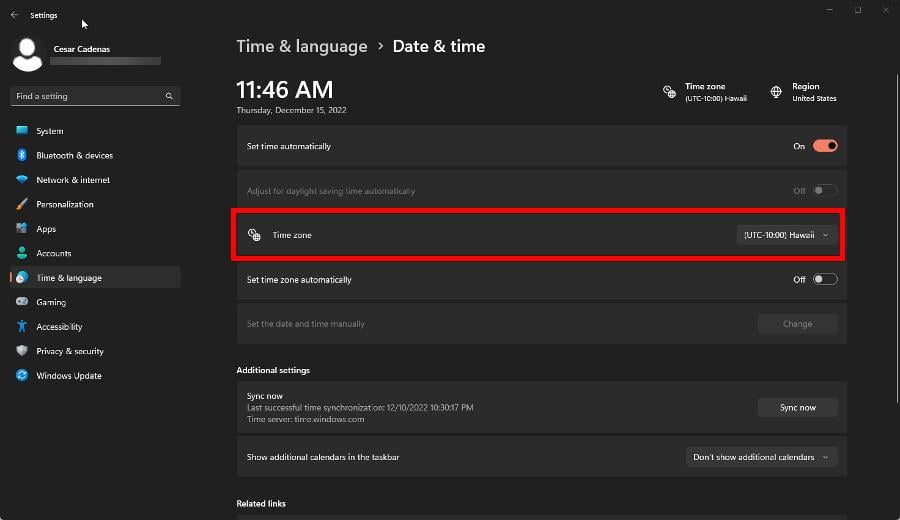Go to Bluetooth & devices settings
Screen dimensions: 900x520
(x=95, y=156)
